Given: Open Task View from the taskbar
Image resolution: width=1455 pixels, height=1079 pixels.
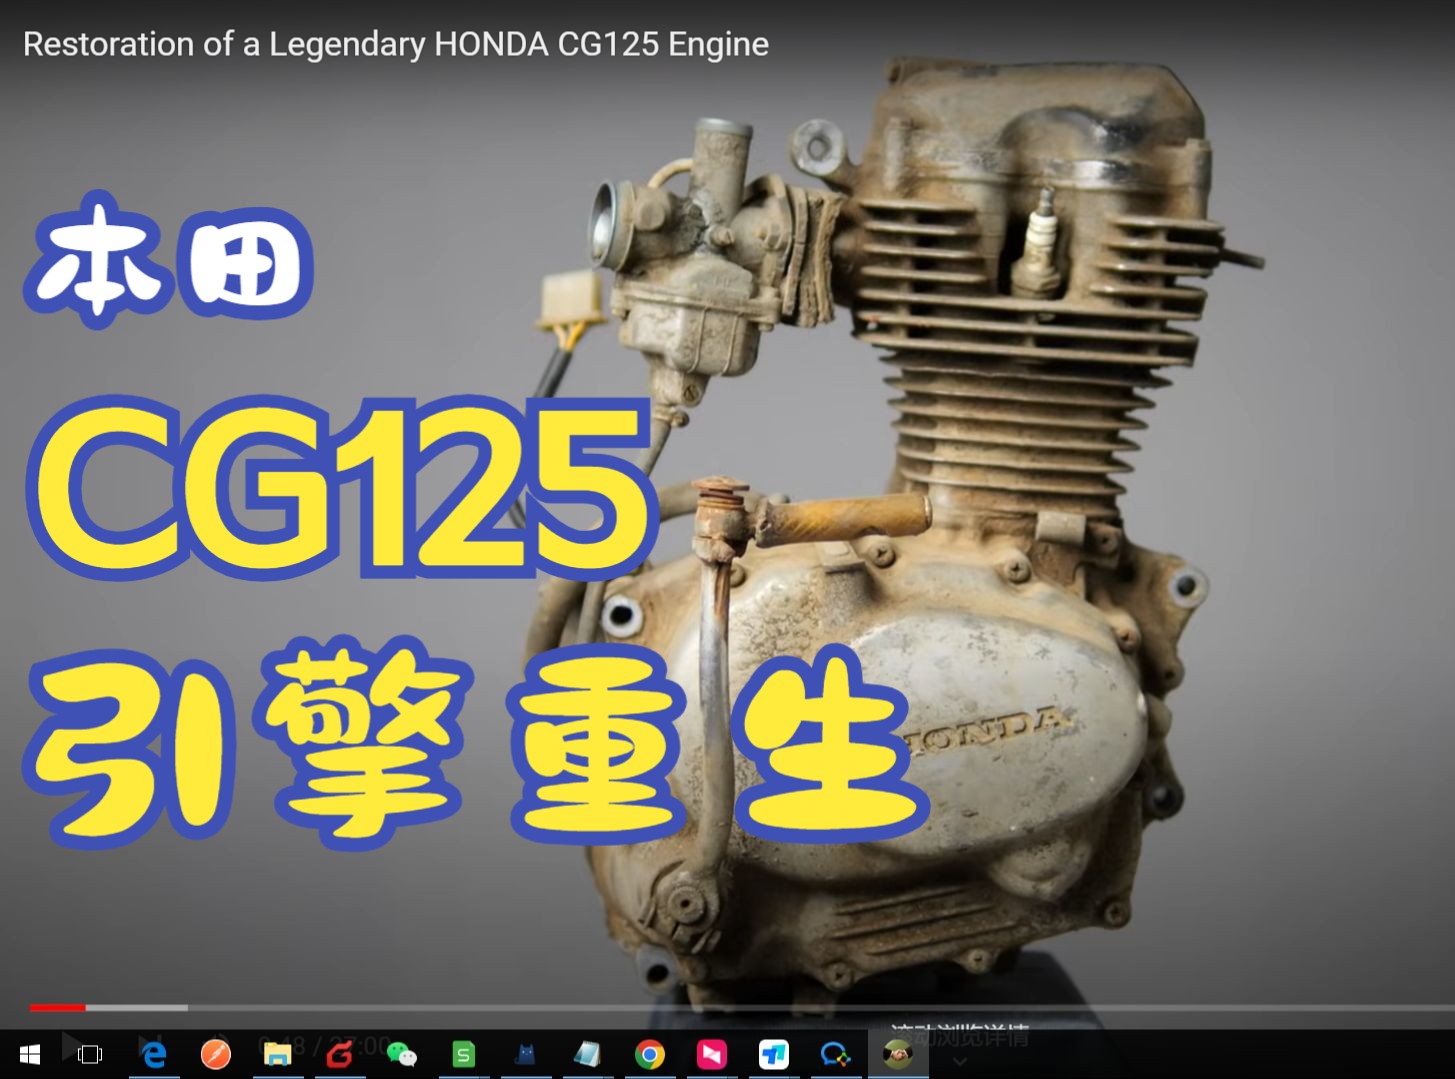Looking at the screenshot, I should [x=90, y=1054].
